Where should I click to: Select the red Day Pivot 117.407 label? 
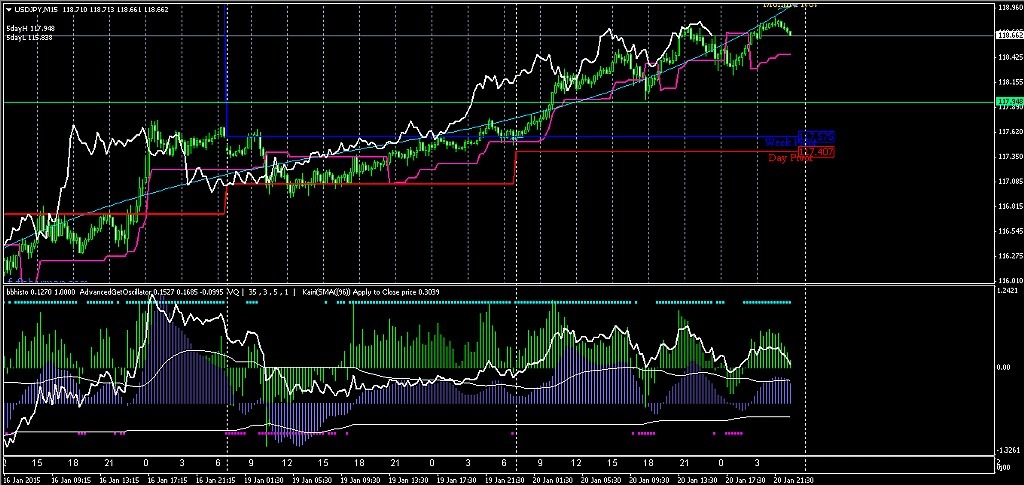(x=802, y=154)
